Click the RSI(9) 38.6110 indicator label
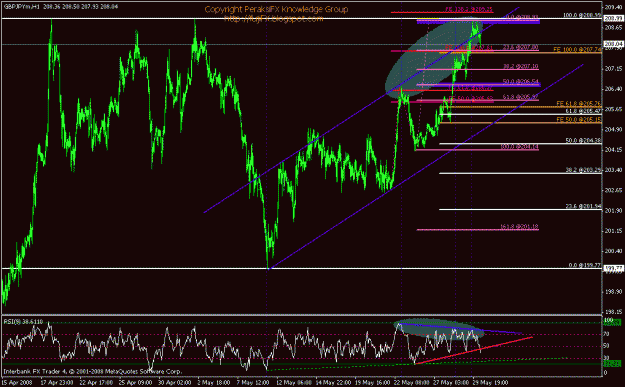The width and height of the screenshot is (625, 387). 23,321
